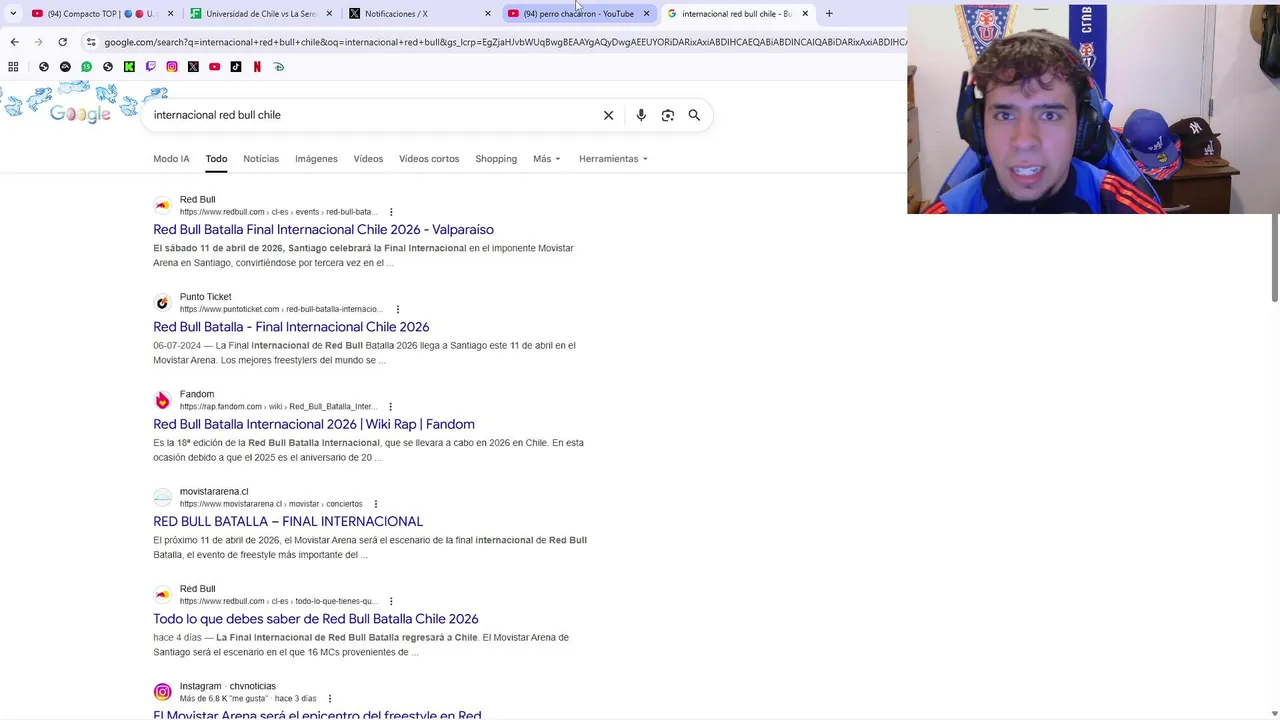Screen dimensions: 1280x720
Task: Select the Shopping search tab
Action: [x=496, y=159]
